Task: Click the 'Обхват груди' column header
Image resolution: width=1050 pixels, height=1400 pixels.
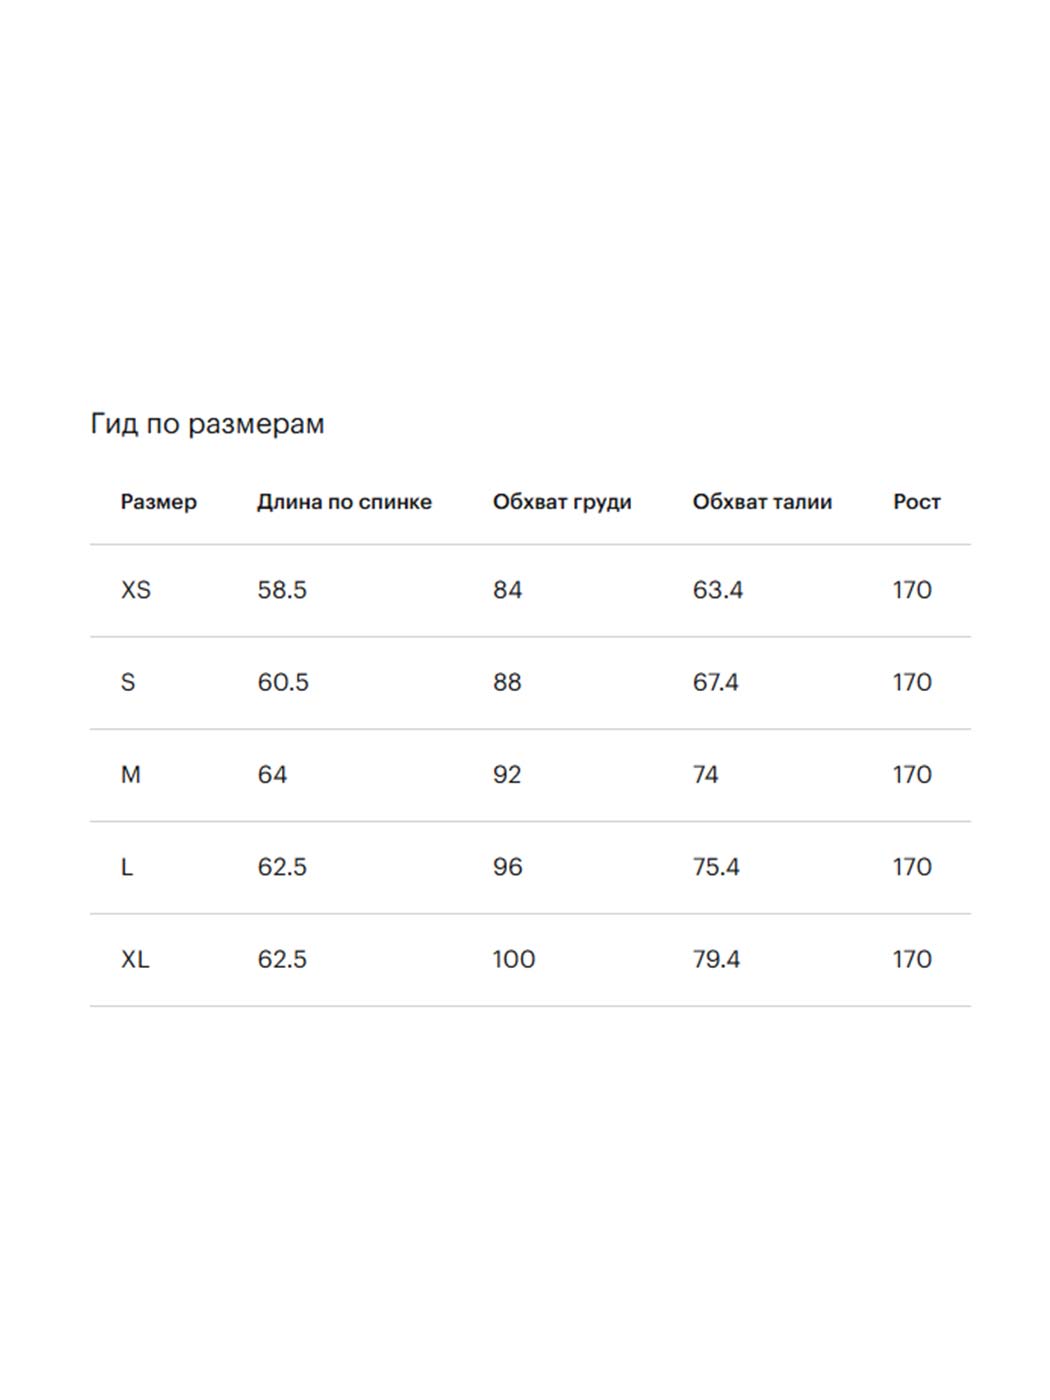Action: pos(561,502)
